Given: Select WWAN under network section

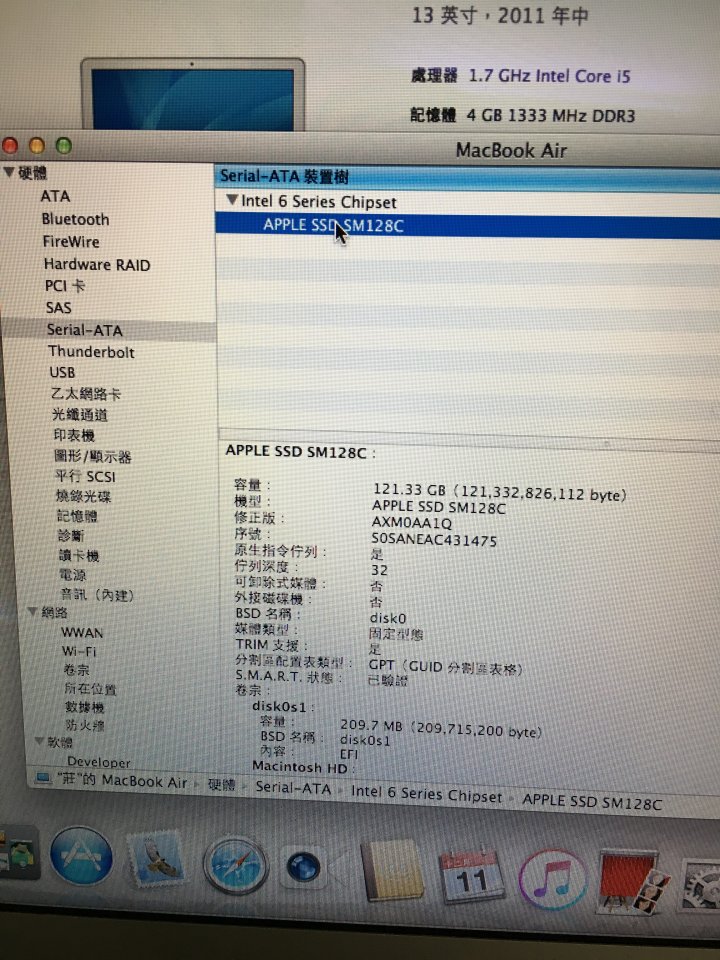Looking at the screenshot, I should pyautogui.click(x=81, y=632).
